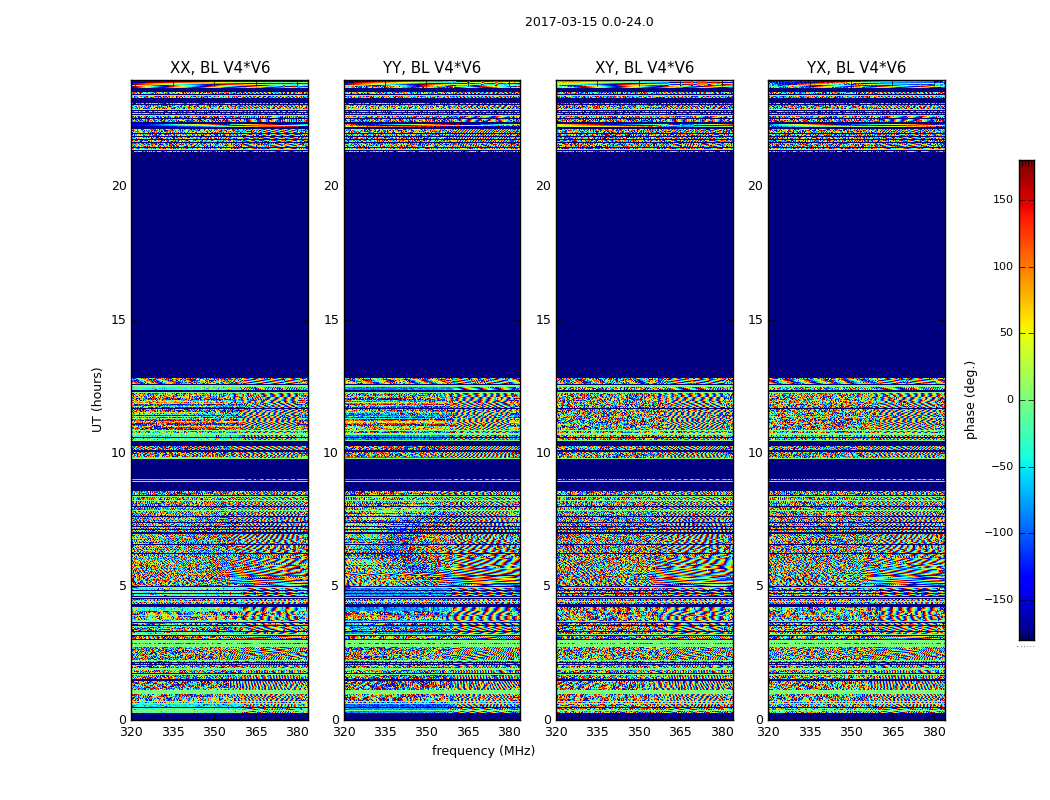The width and height of the screenshot is (1050, 800).
Task: Click inside the YY phase waterfall plot
Action: 432,400
